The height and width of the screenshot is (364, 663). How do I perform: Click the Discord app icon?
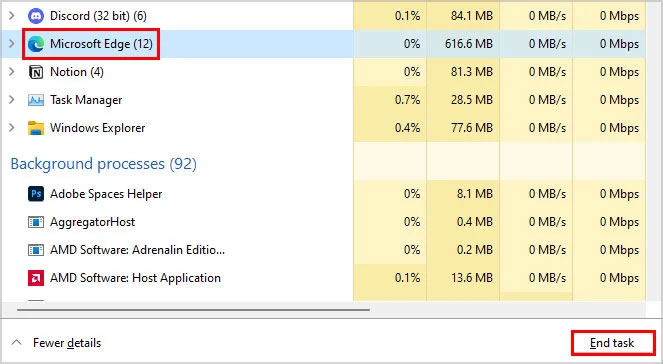point(36,16)
